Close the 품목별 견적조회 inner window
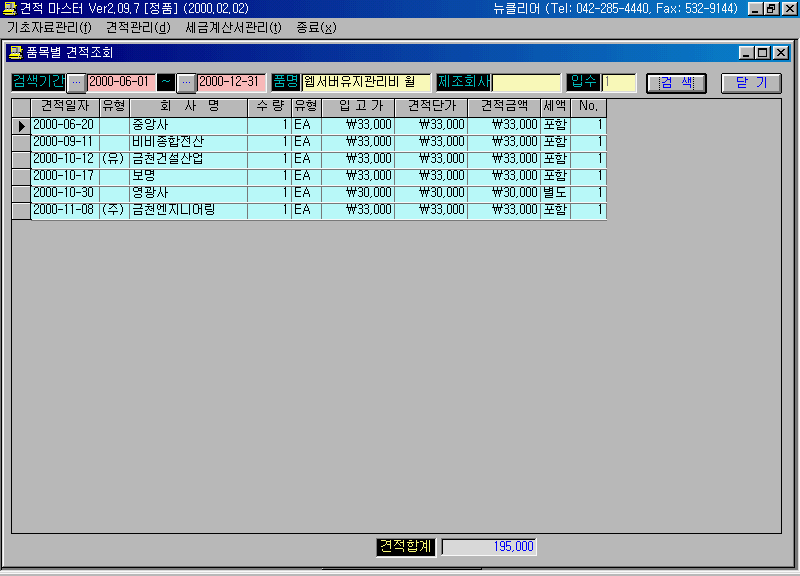The width and height of the screenshot is (800, 576). click(x=781, y=53)
